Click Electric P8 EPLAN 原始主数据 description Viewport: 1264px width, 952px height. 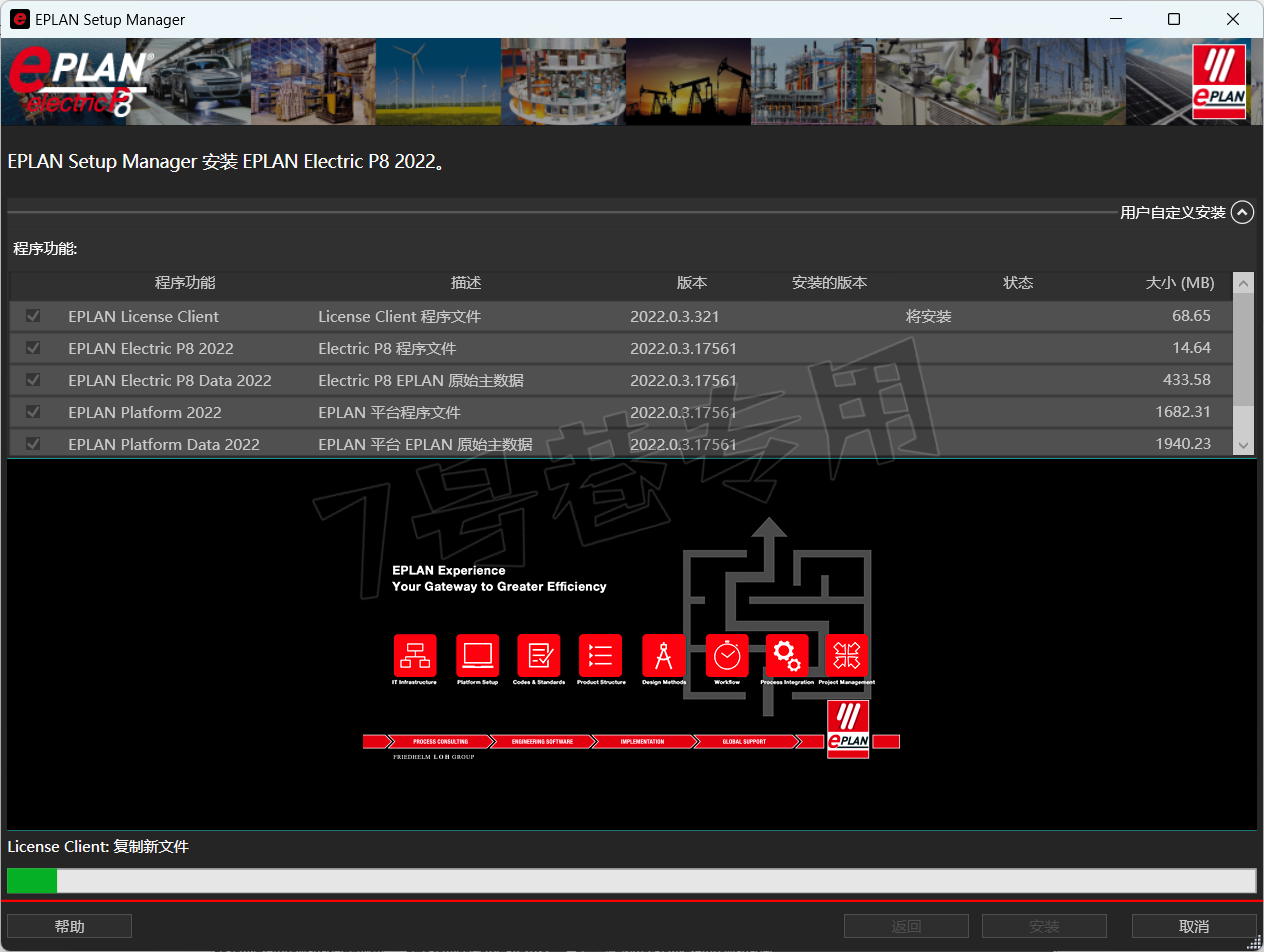click(x=421, y=380)
